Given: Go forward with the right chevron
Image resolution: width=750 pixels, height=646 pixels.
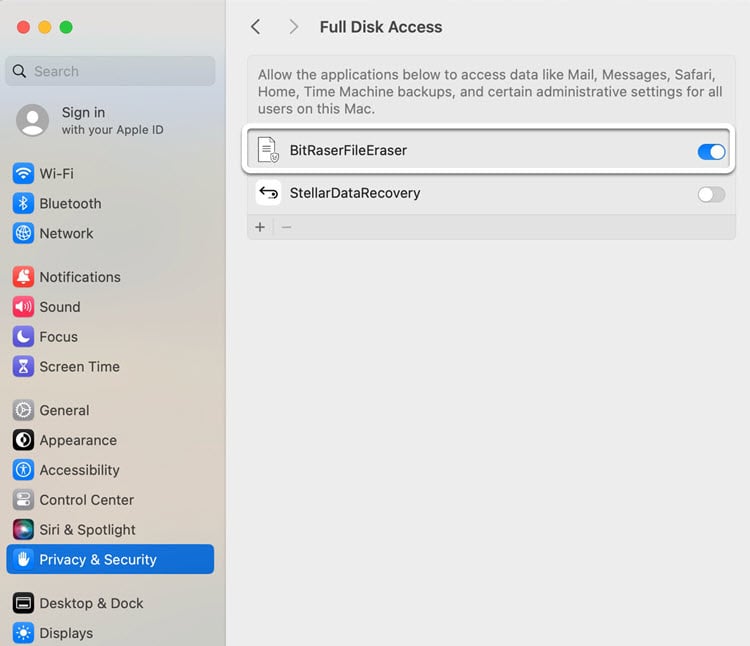Looking at the screenshot, I should [x=293, y=27].
